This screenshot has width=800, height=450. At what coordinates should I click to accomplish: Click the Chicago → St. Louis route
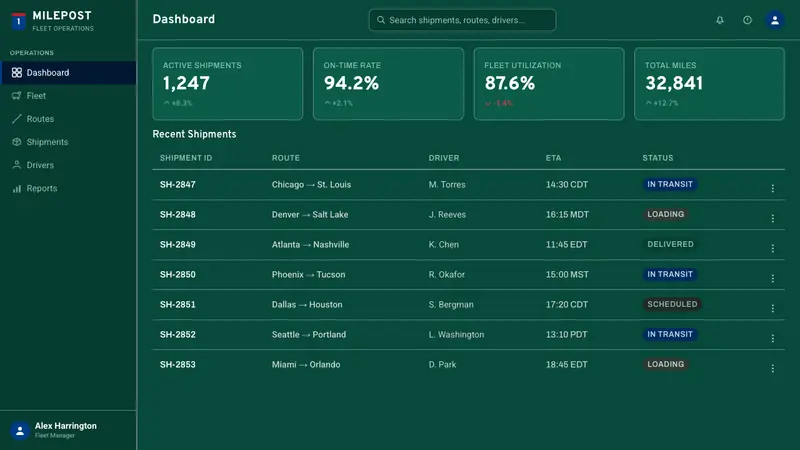pos(311,185)
